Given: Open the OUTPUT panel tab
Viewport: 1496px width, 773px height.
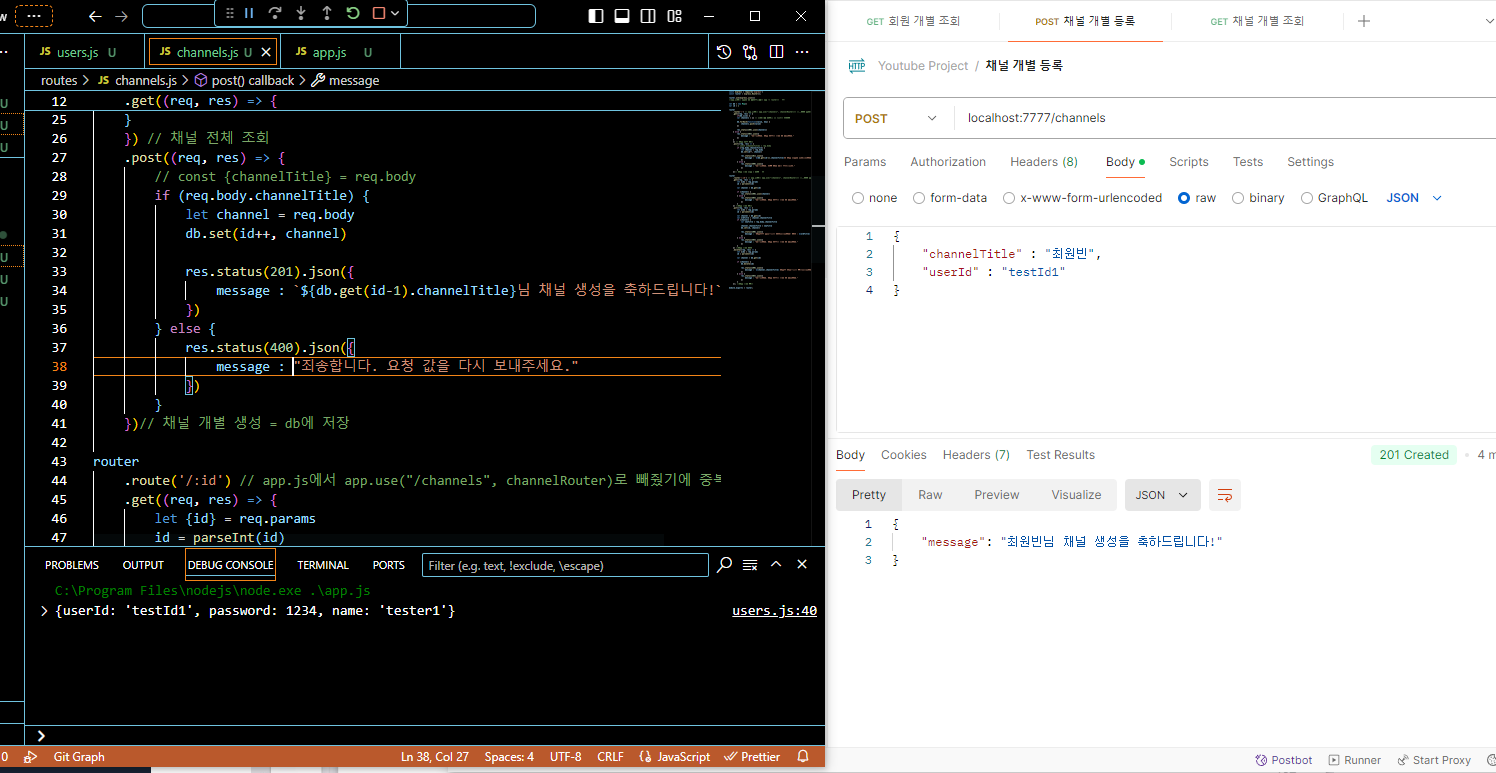Looking at the screenshot, I should tap(143, 565).
